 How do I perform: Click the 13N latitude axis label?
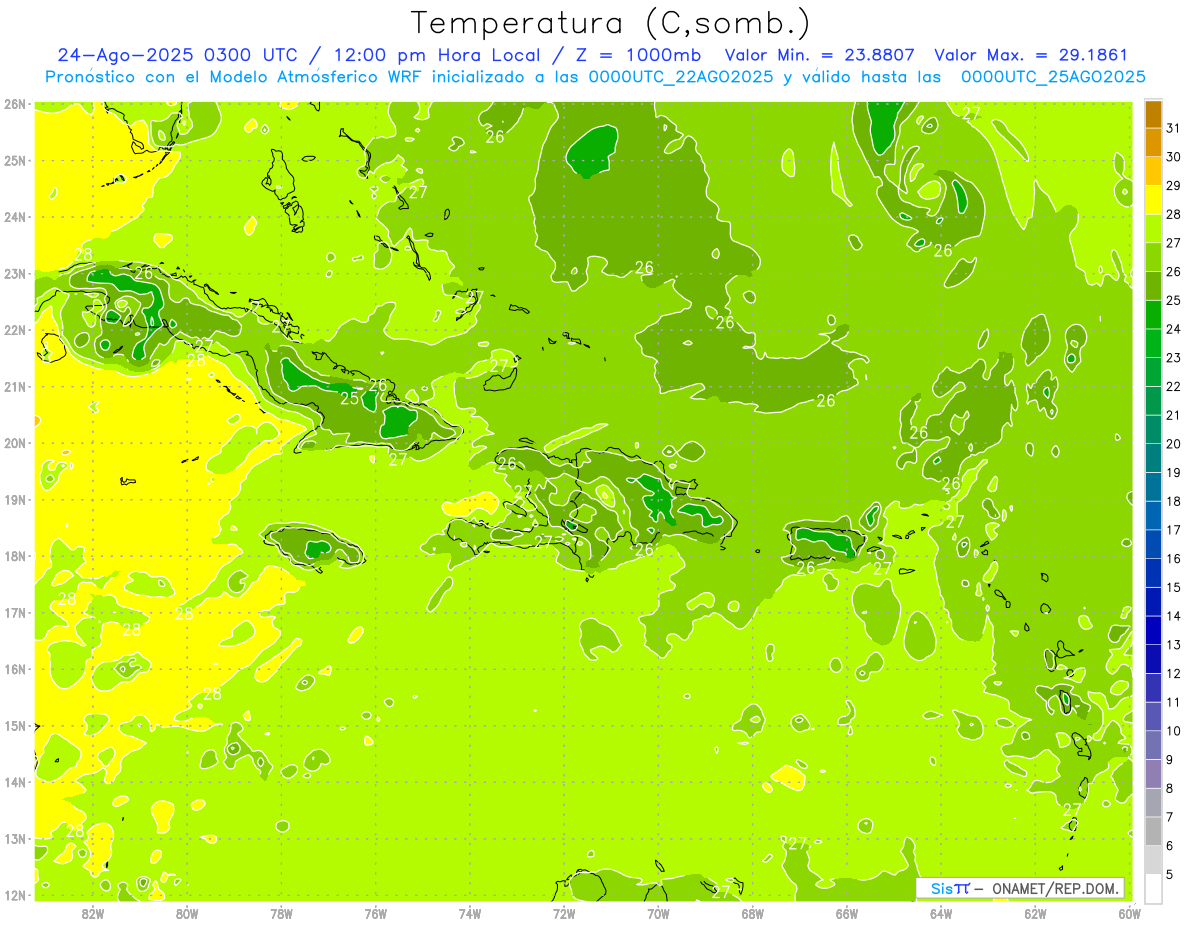click(14, 838)
